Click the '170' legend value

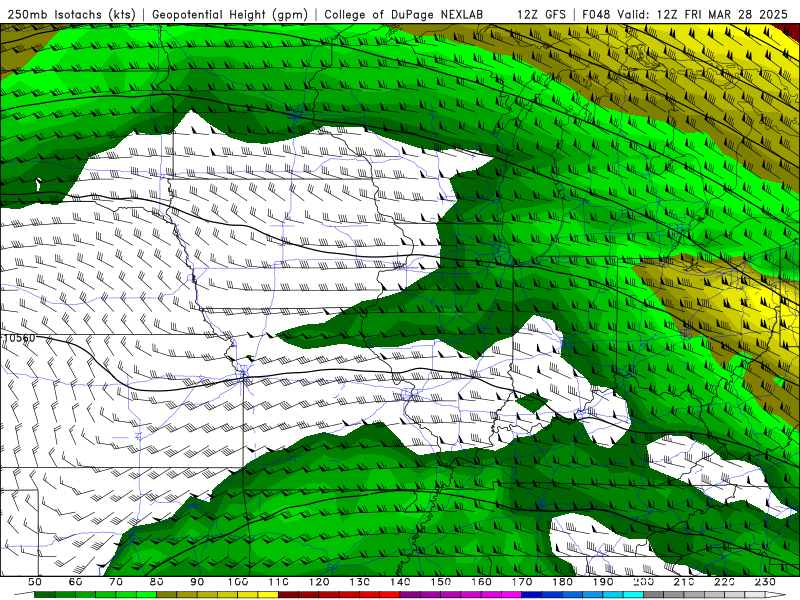pyautogui.click(x=521, y=582)
